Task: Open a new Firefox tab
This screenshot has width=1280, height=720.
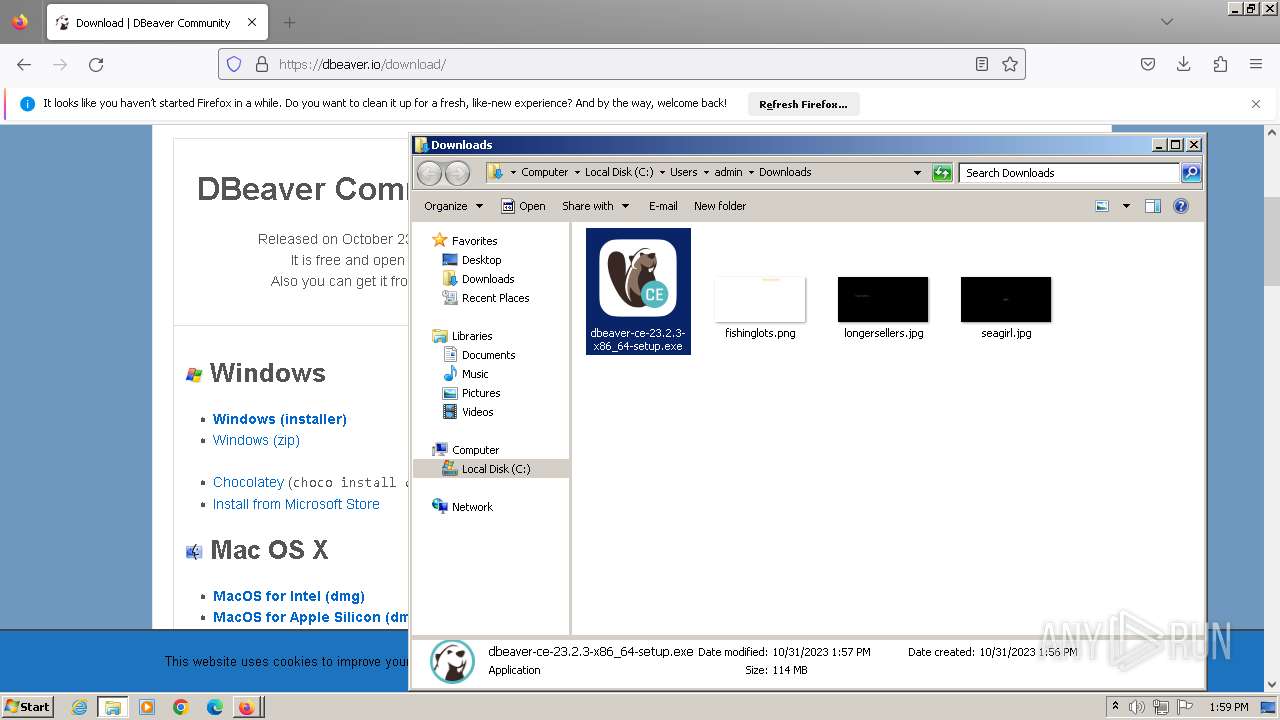Action: point(289,22)
